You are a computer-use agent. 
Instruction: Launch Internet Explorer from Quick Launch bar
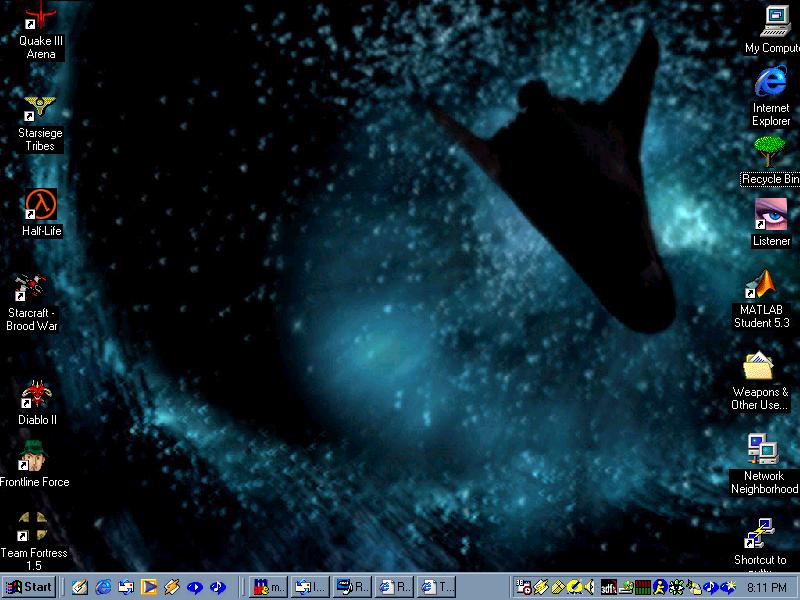point(102,587)
